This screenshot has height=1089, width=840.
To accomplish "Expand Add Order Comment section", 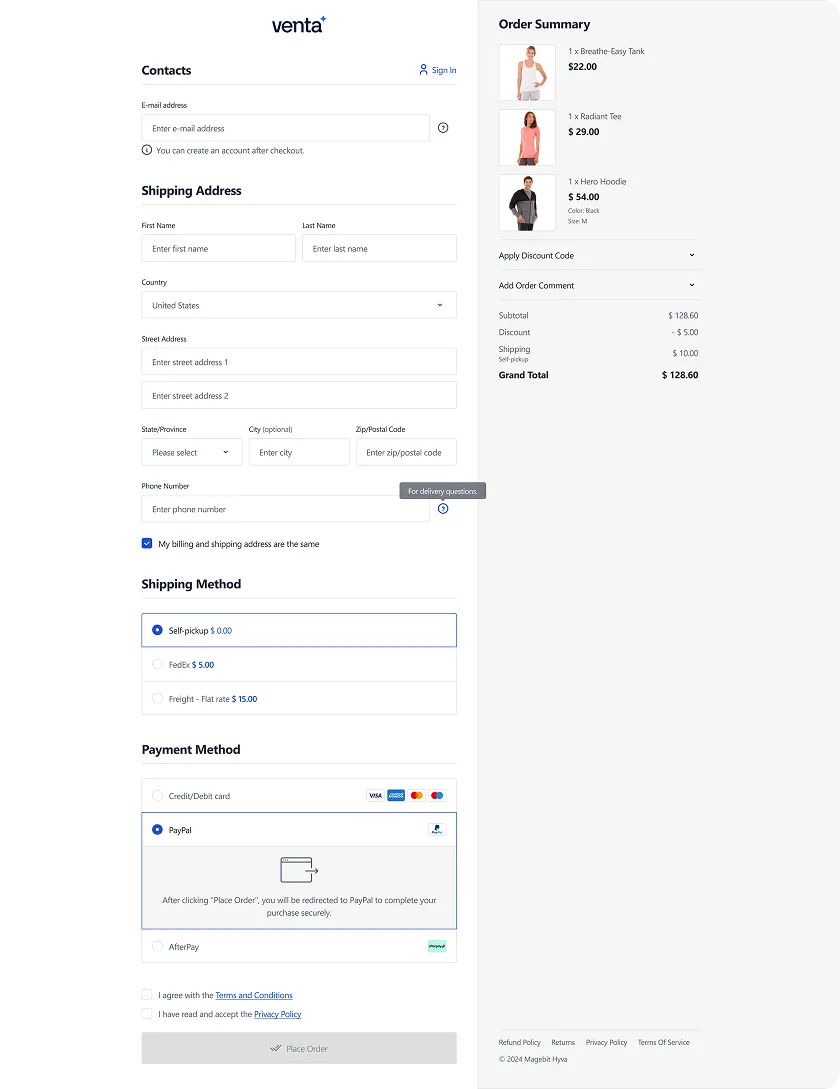I will (x=598, y=285).
